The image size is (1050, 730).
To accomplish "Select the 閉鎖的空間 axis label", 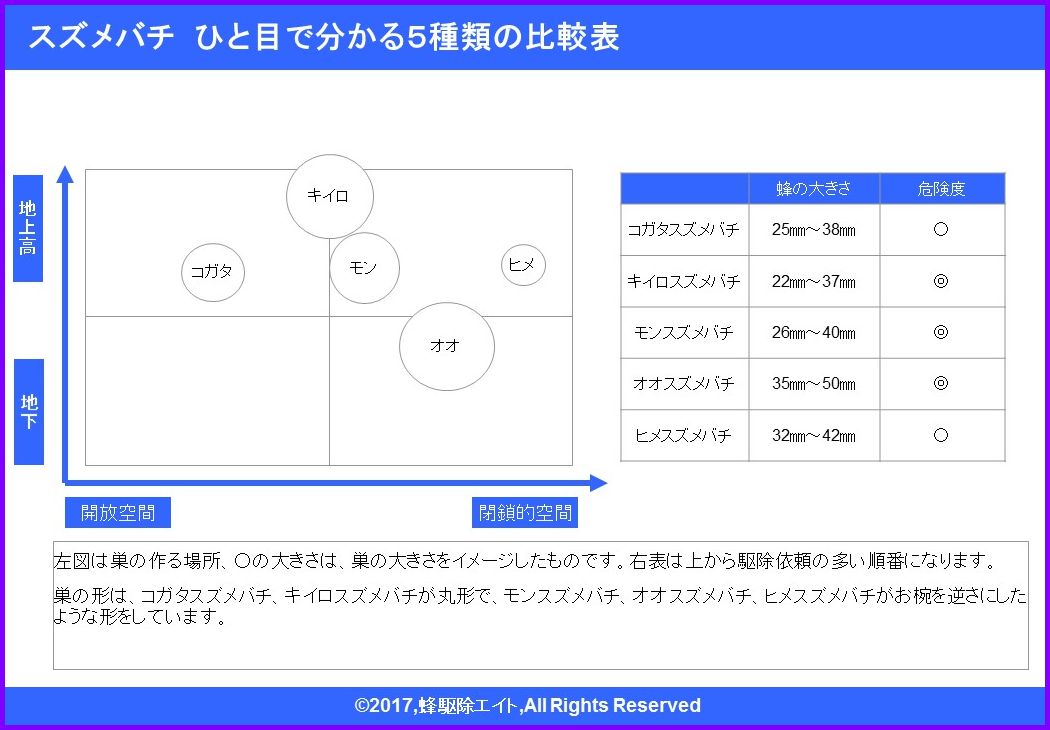I will pos(525,513).
